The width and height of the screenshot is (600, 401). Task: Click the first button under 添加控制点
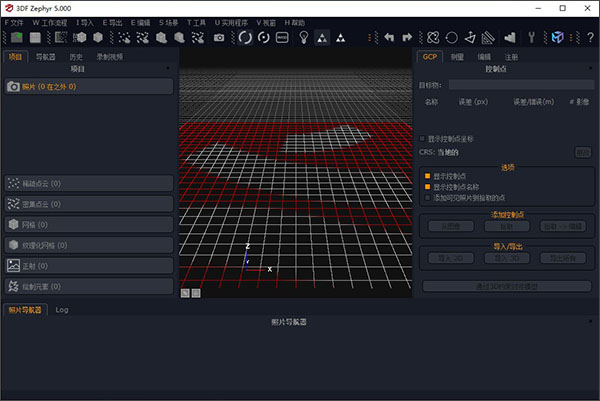451,226
